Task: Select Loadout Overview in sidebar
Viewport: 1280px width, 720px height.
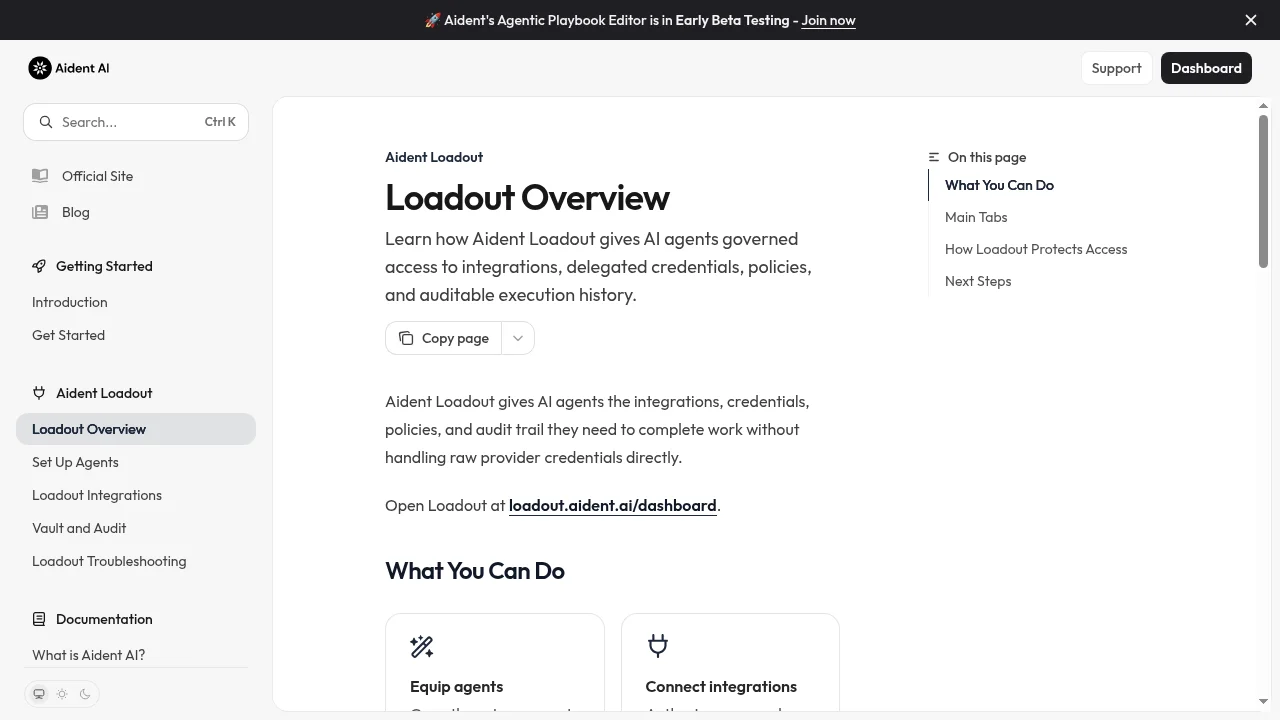Action: pyautogui.click(x=136, y=429)
